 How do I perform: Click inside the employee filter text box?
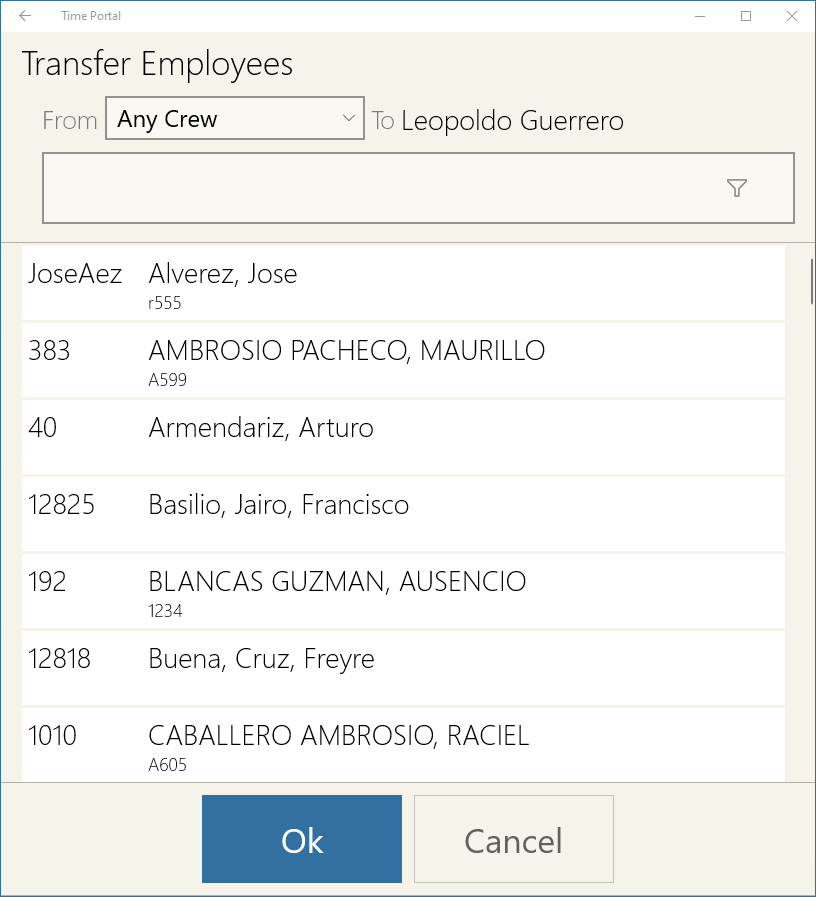(418, 188)
